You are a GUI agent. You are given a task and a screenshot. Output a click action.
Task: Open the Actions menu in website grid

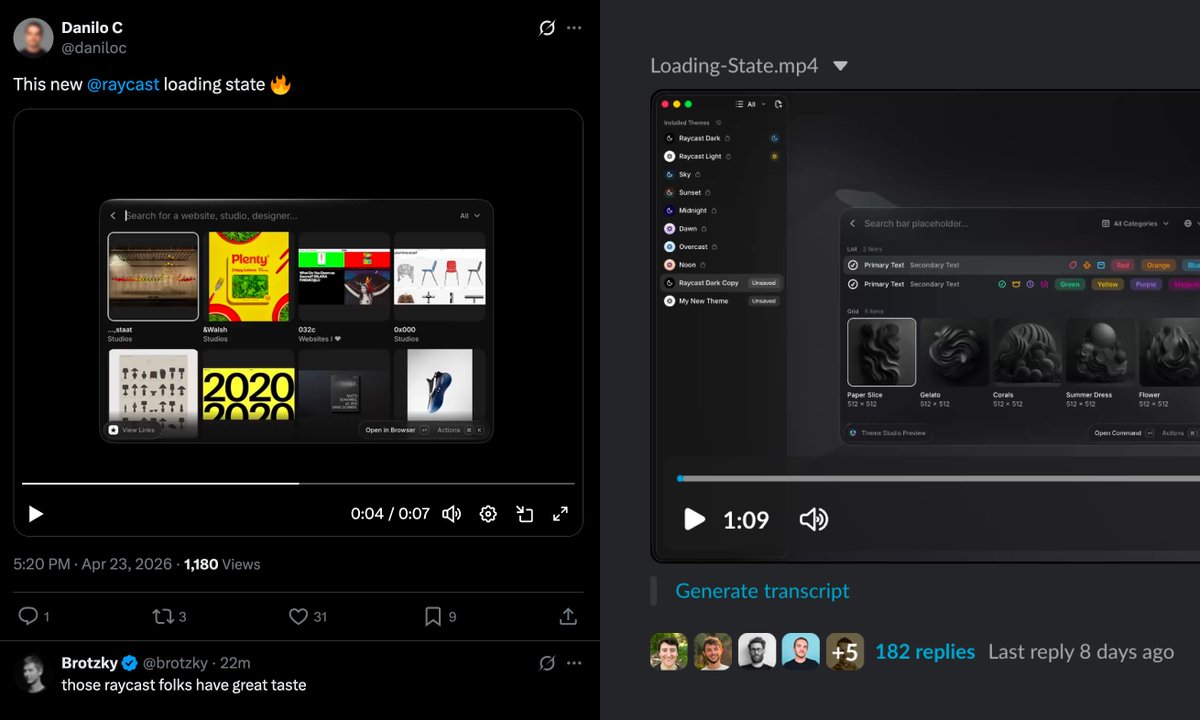click(460, 430)
